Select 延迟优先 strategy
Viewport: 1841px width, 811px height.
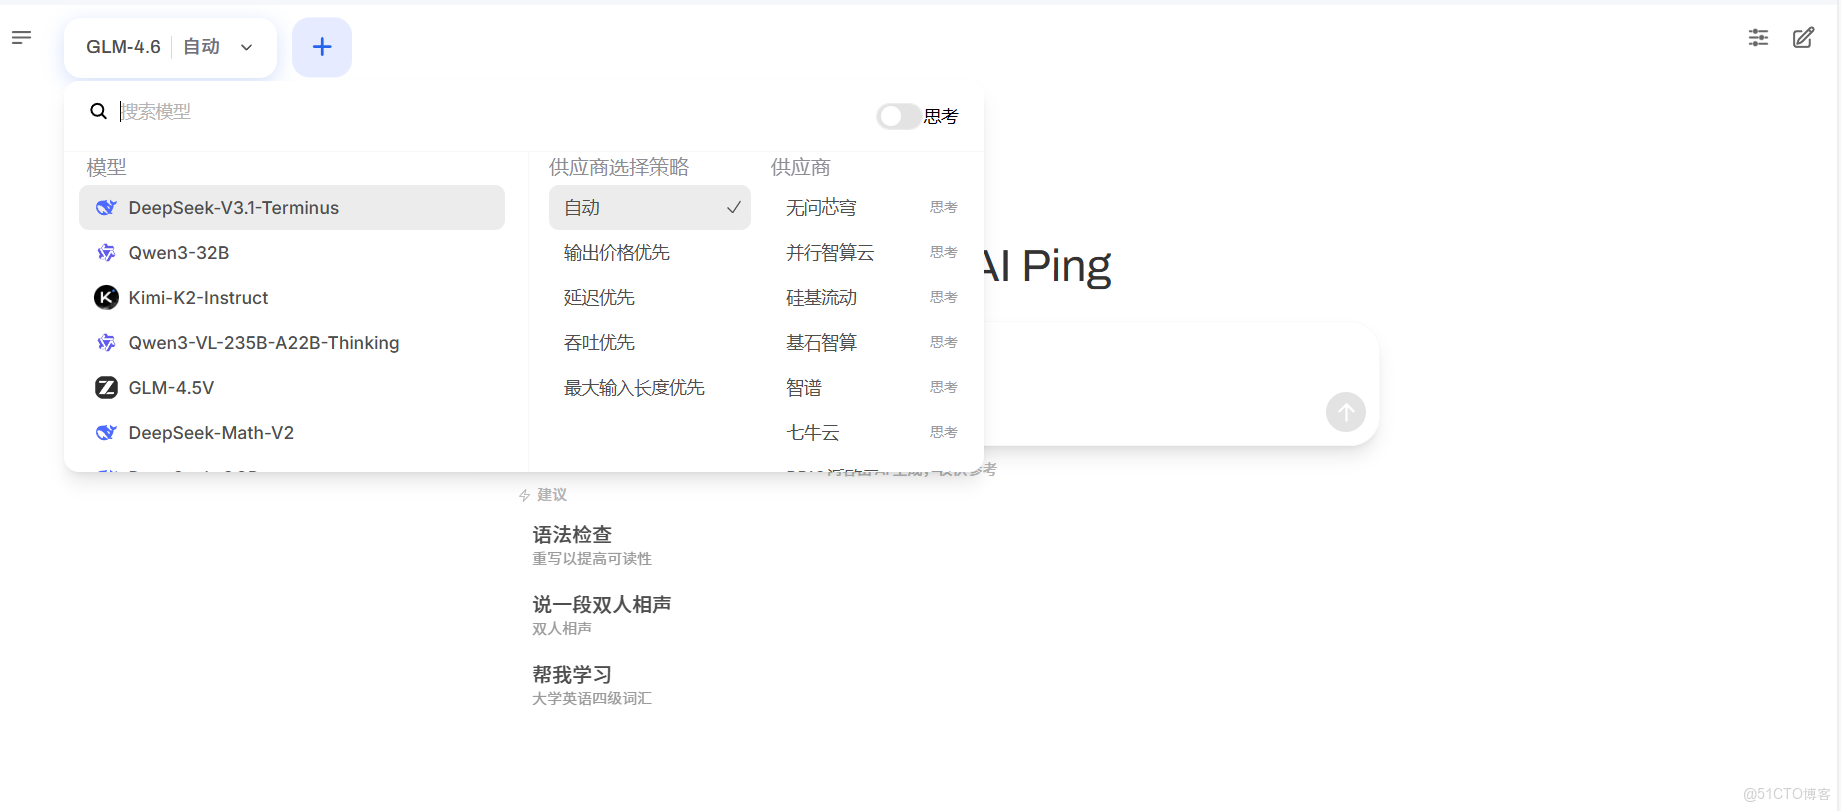[x=650, y=298]
